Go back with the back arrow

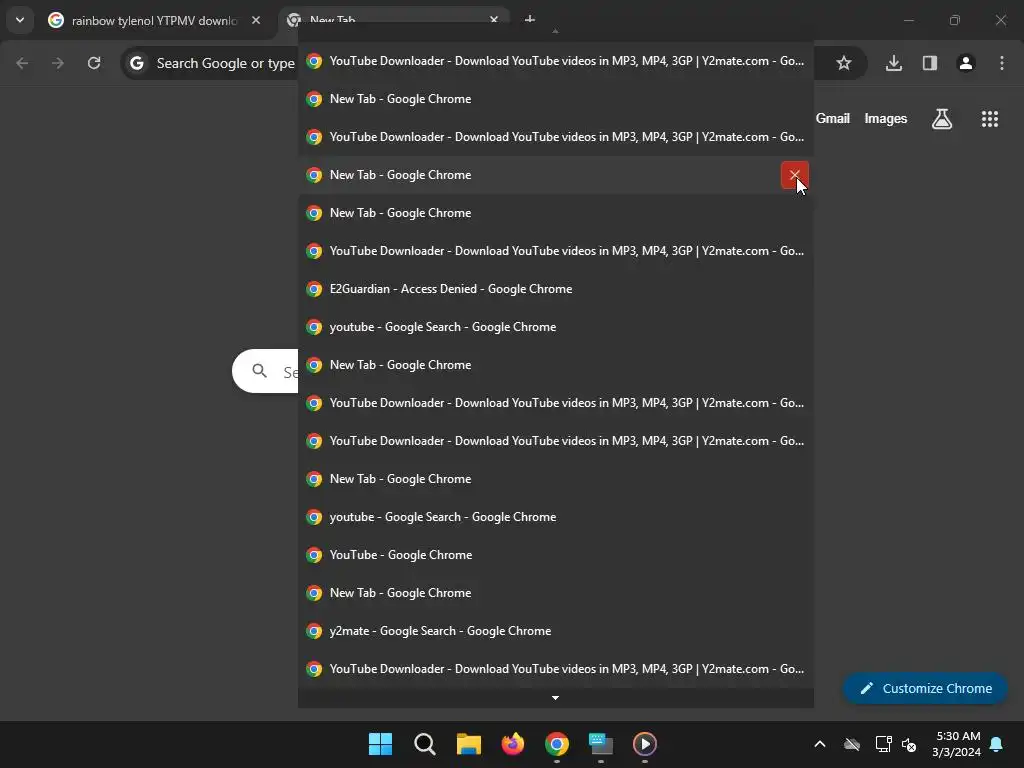click(x=22, y=63)
